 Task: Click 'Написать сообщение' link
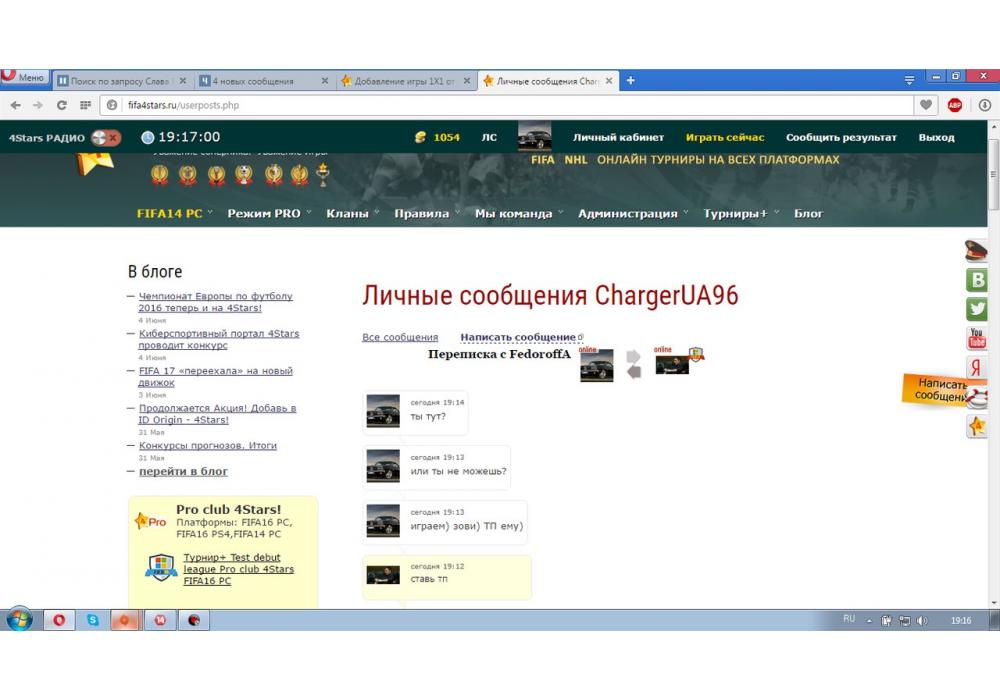point(517,337)
